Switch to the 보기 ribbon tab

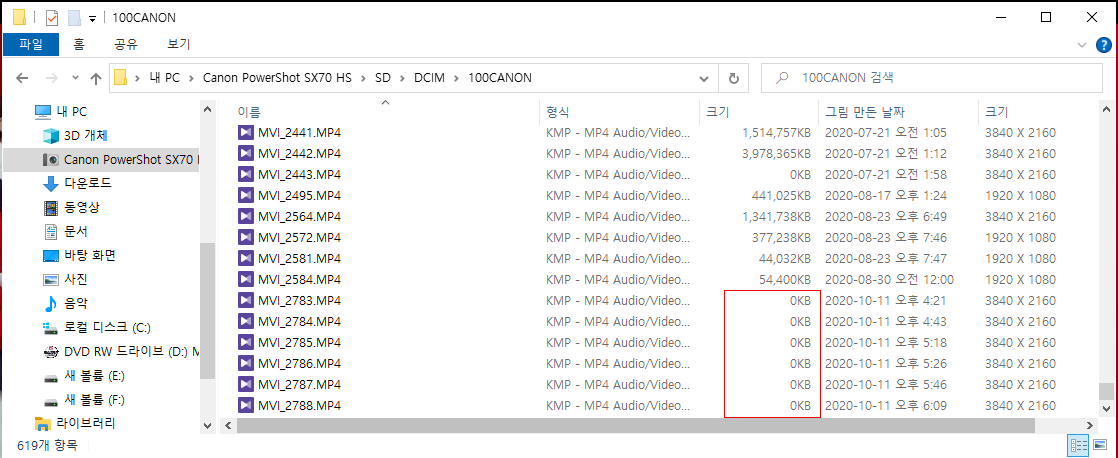coord(178,44)
